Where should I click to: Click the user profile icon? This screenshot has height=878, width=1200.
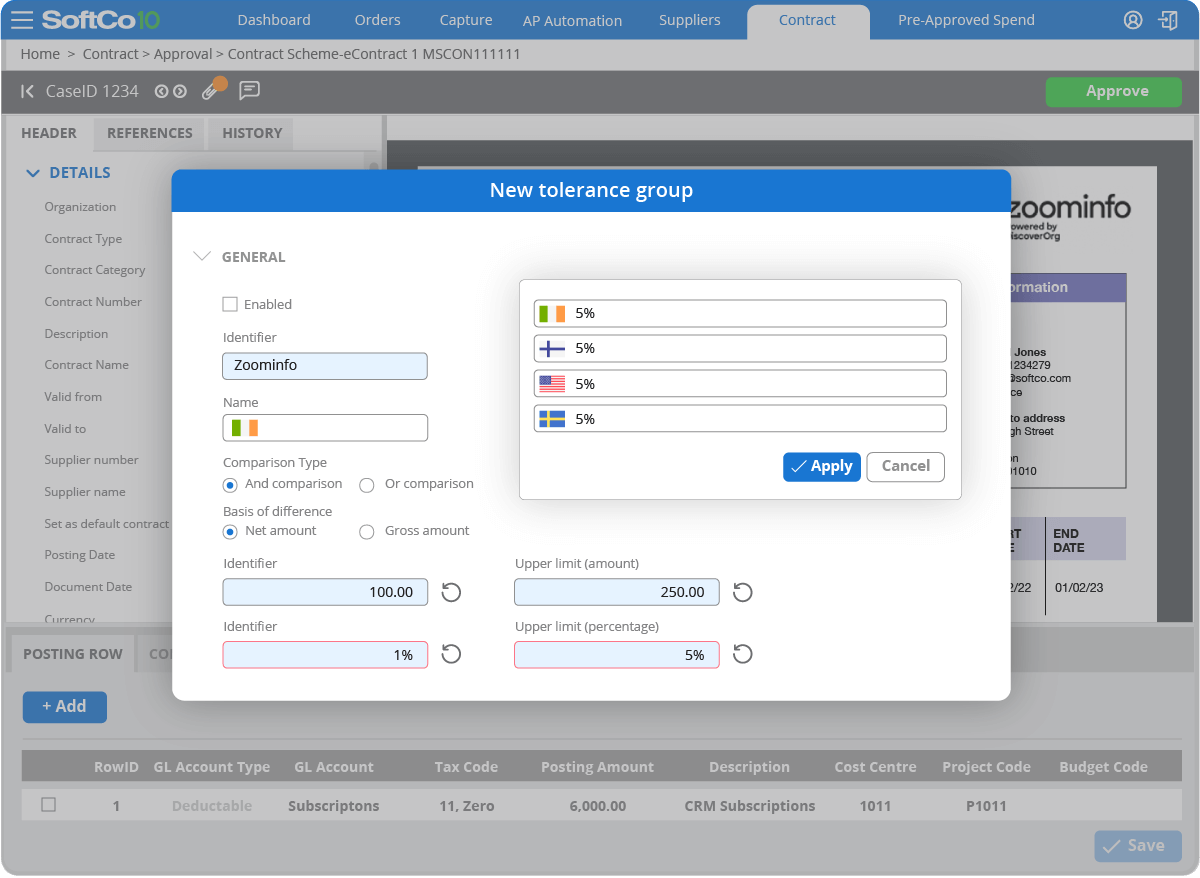click(1132, 19)
